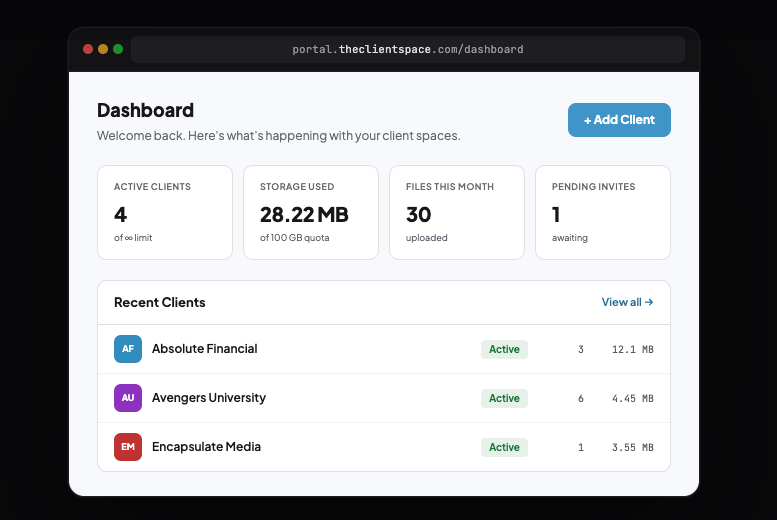Open the Absolute Financial client name
The width and height of the screenshot is (777, 520).
(x=205, y=348)
